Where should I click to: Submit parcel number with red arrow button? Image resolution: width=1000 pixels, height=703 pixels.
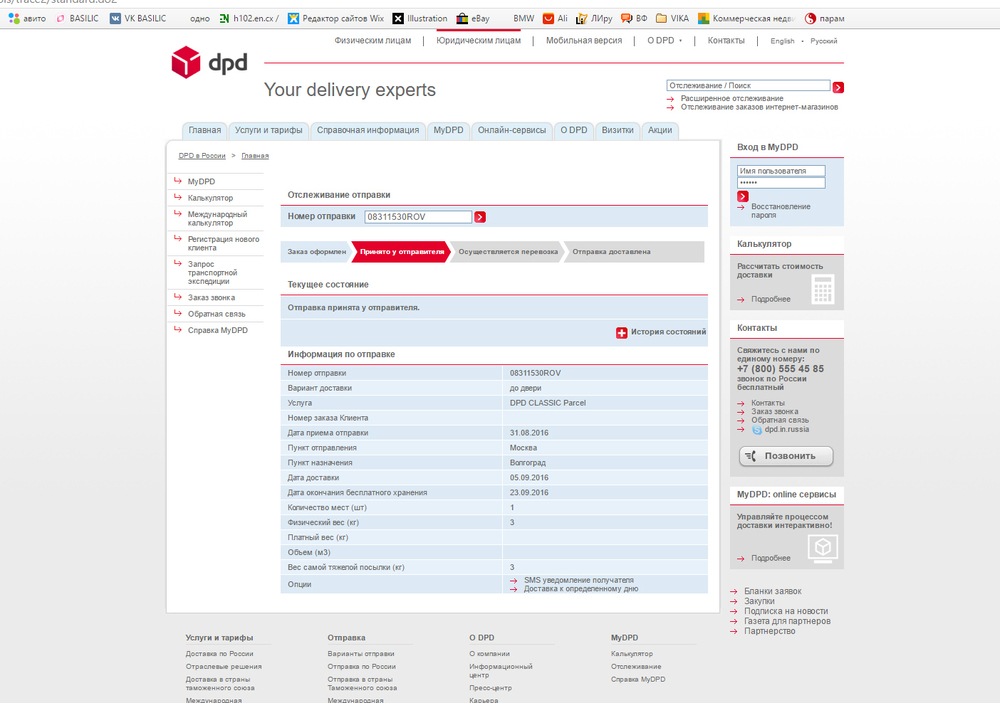pos(480,217)
